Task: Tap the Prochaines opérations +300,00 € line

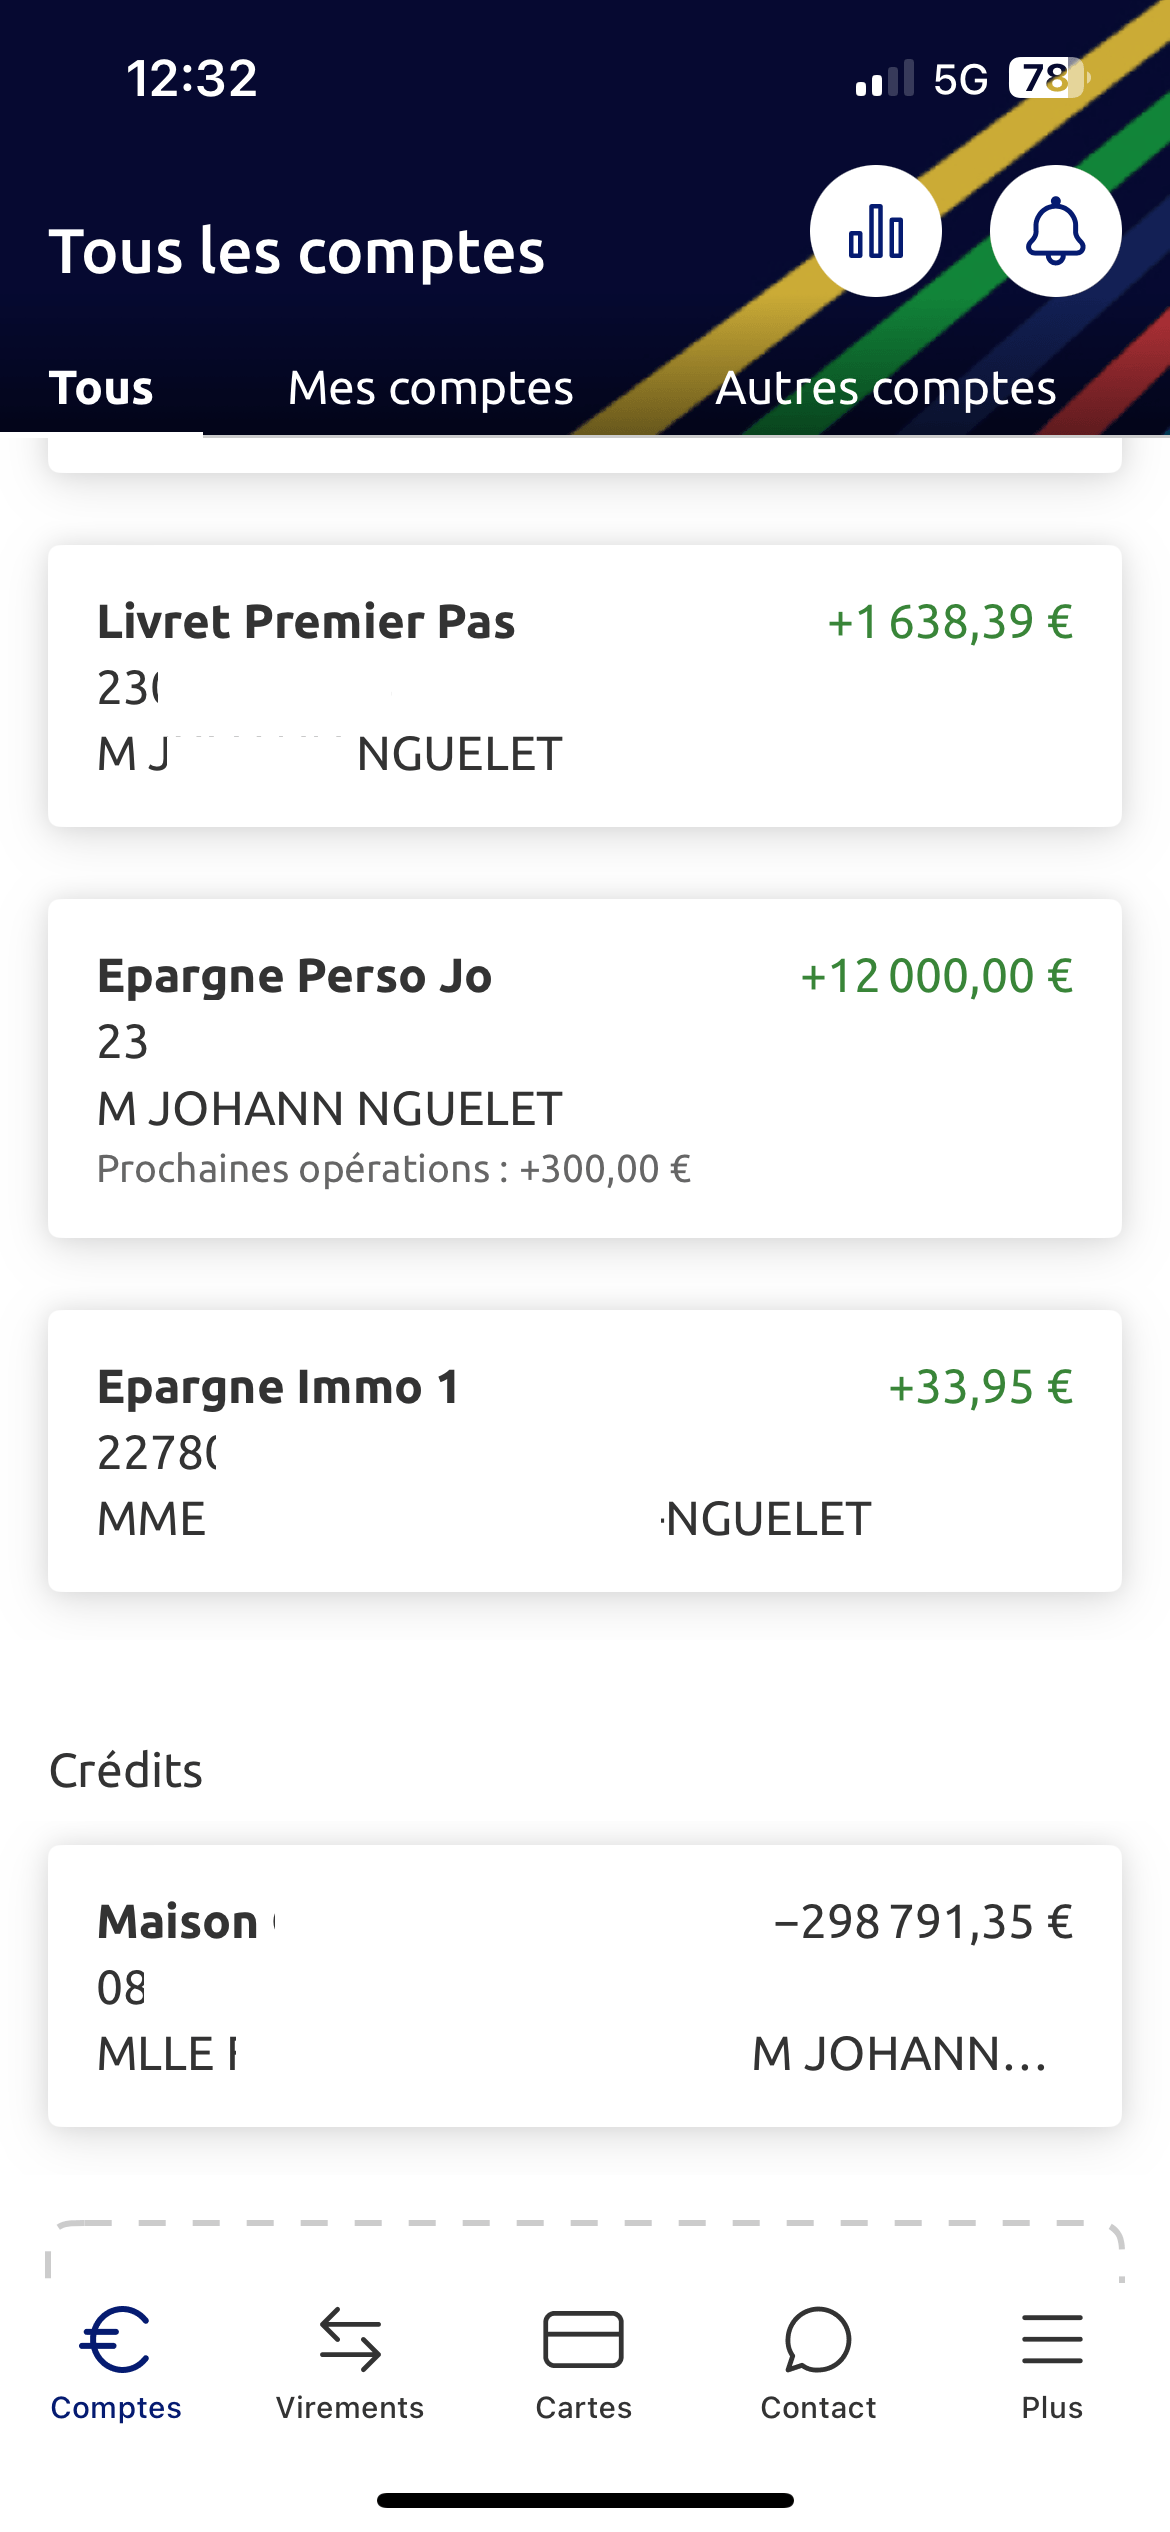Action: 394,1169
